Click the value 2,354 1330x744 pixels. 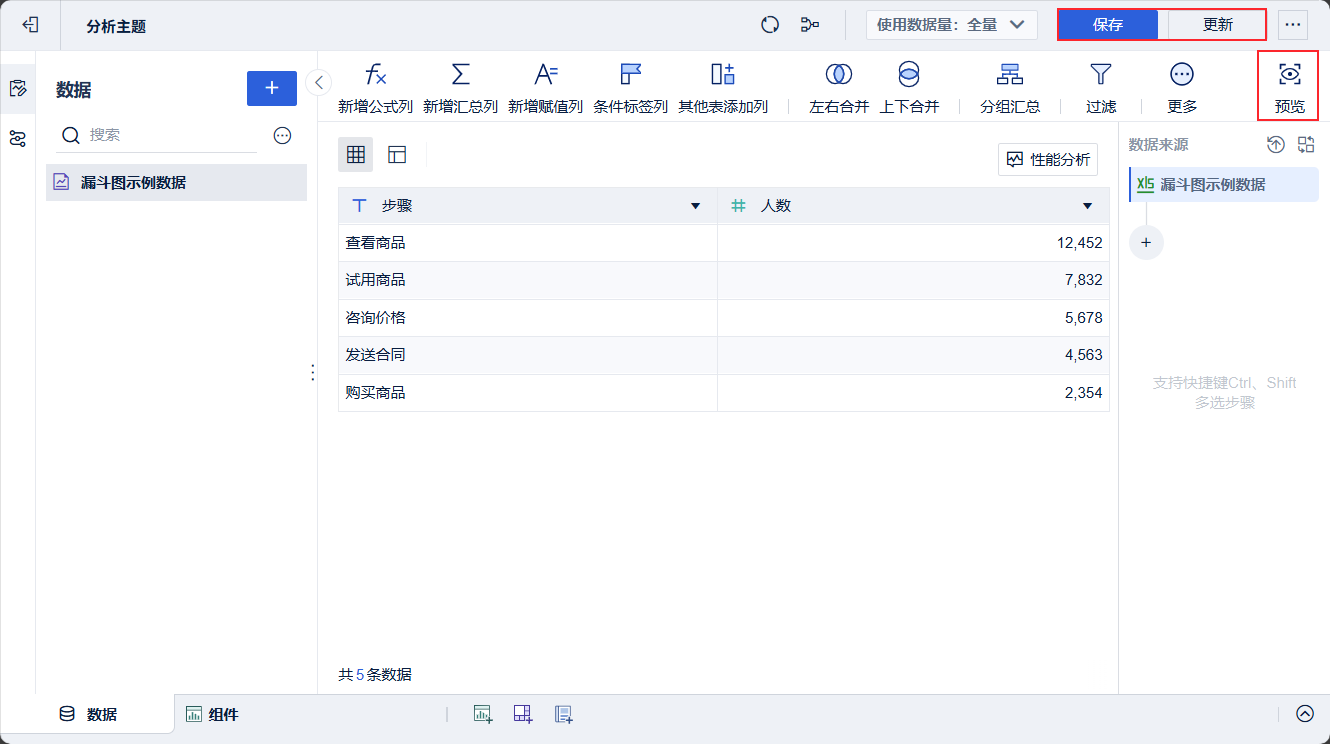coord(1084,393)
